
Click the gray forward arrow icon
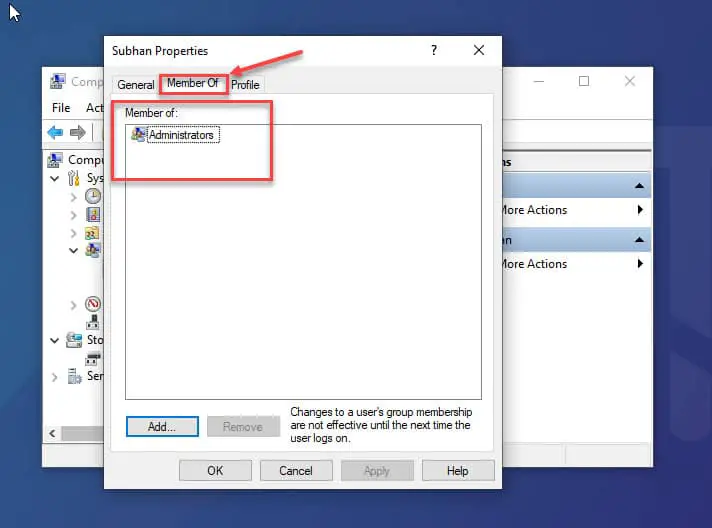coord(78,133)
